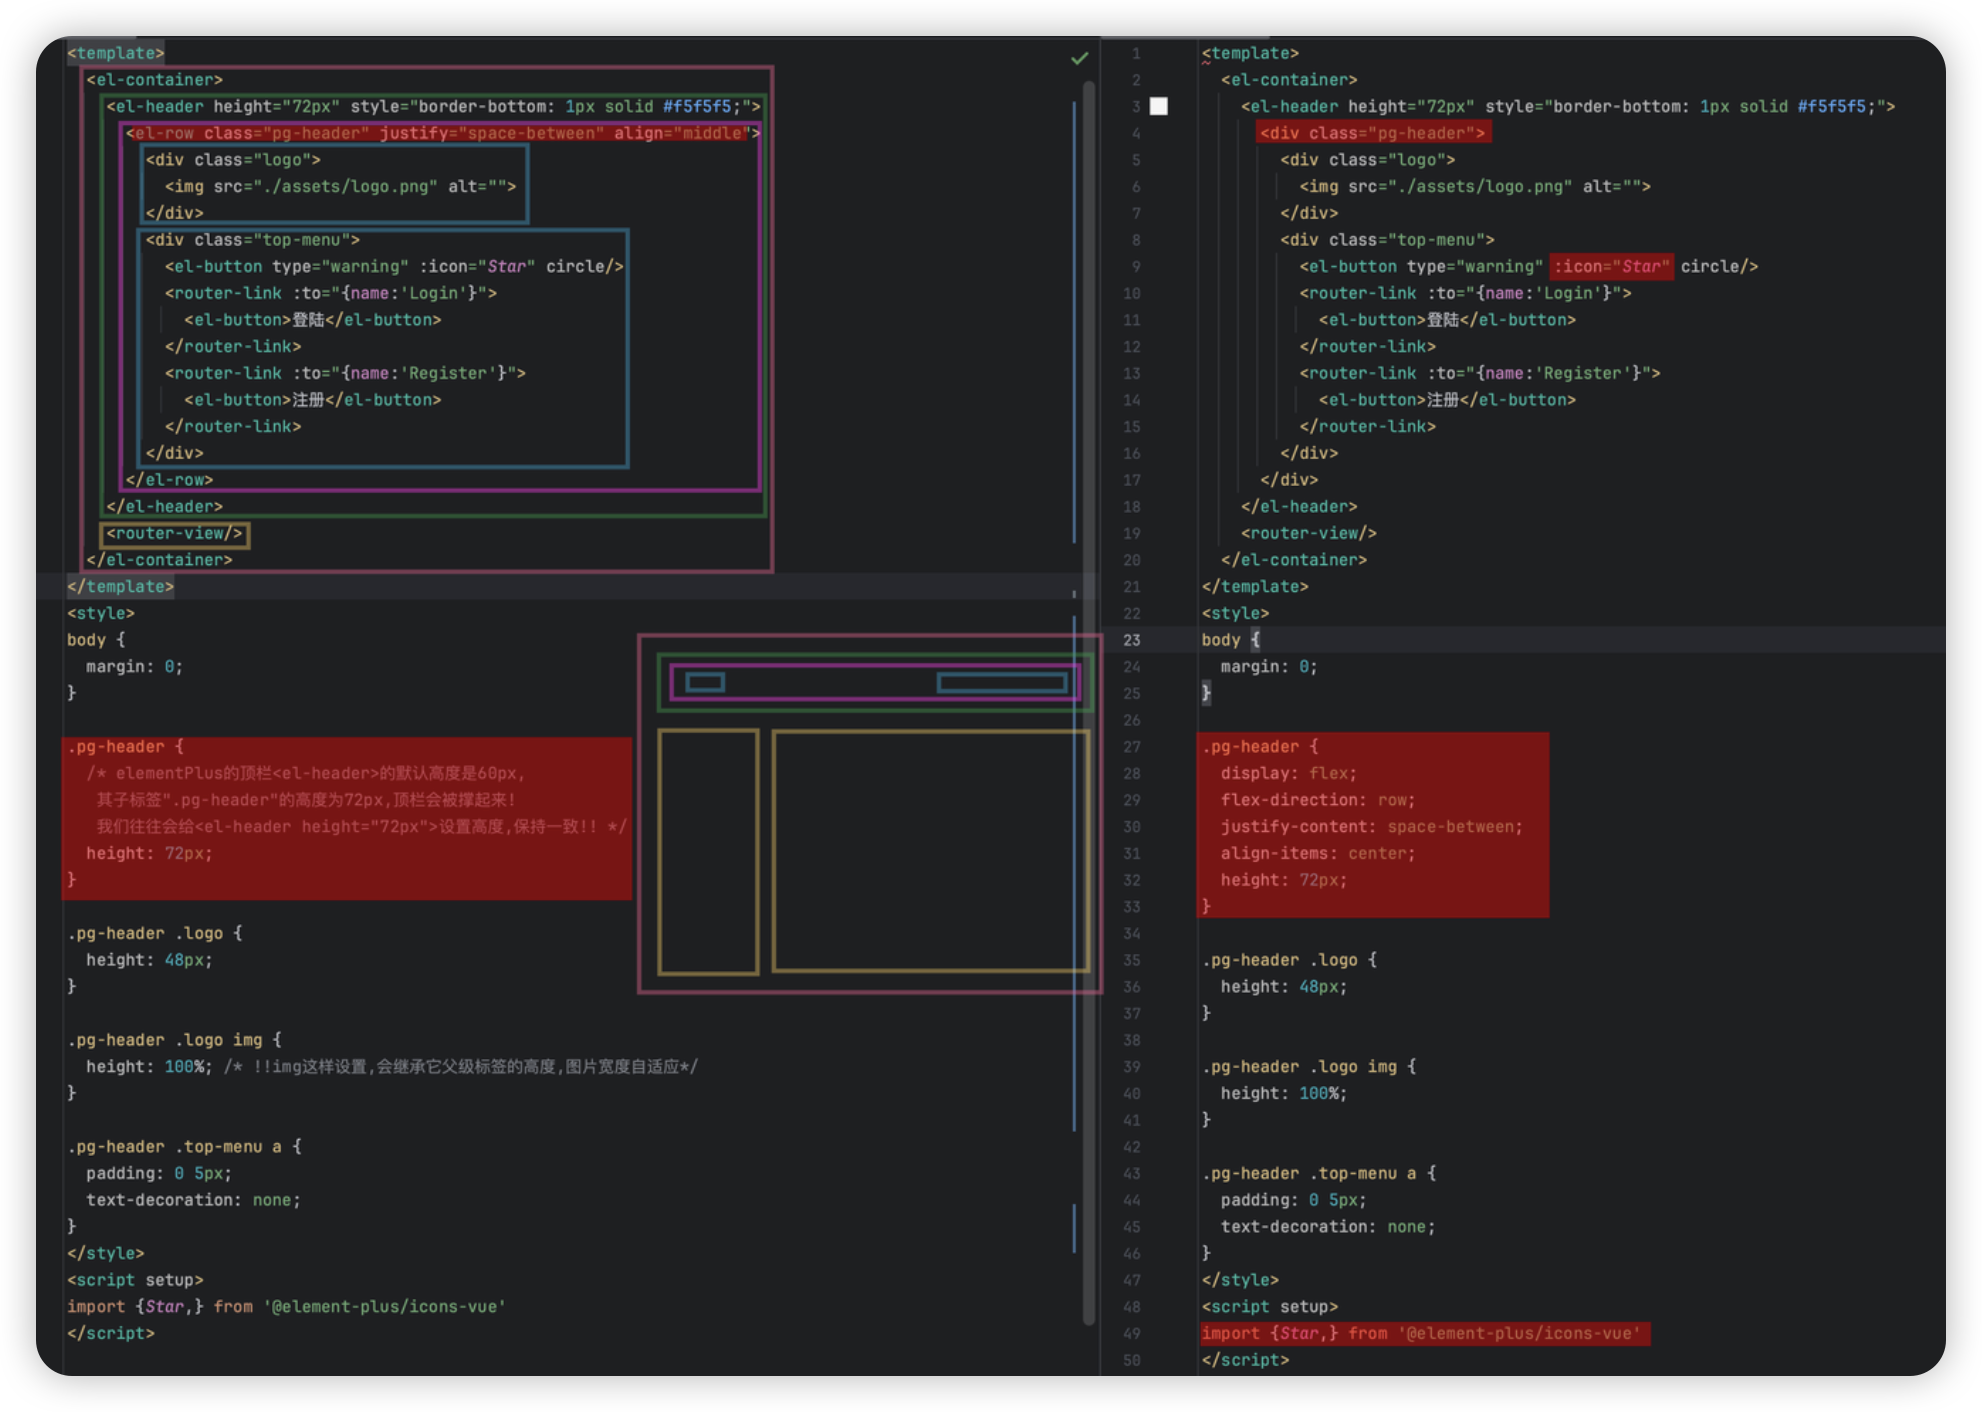Click the narrow yellow sidebar box in diagram

pyautogui.click(x=708, y=851)
